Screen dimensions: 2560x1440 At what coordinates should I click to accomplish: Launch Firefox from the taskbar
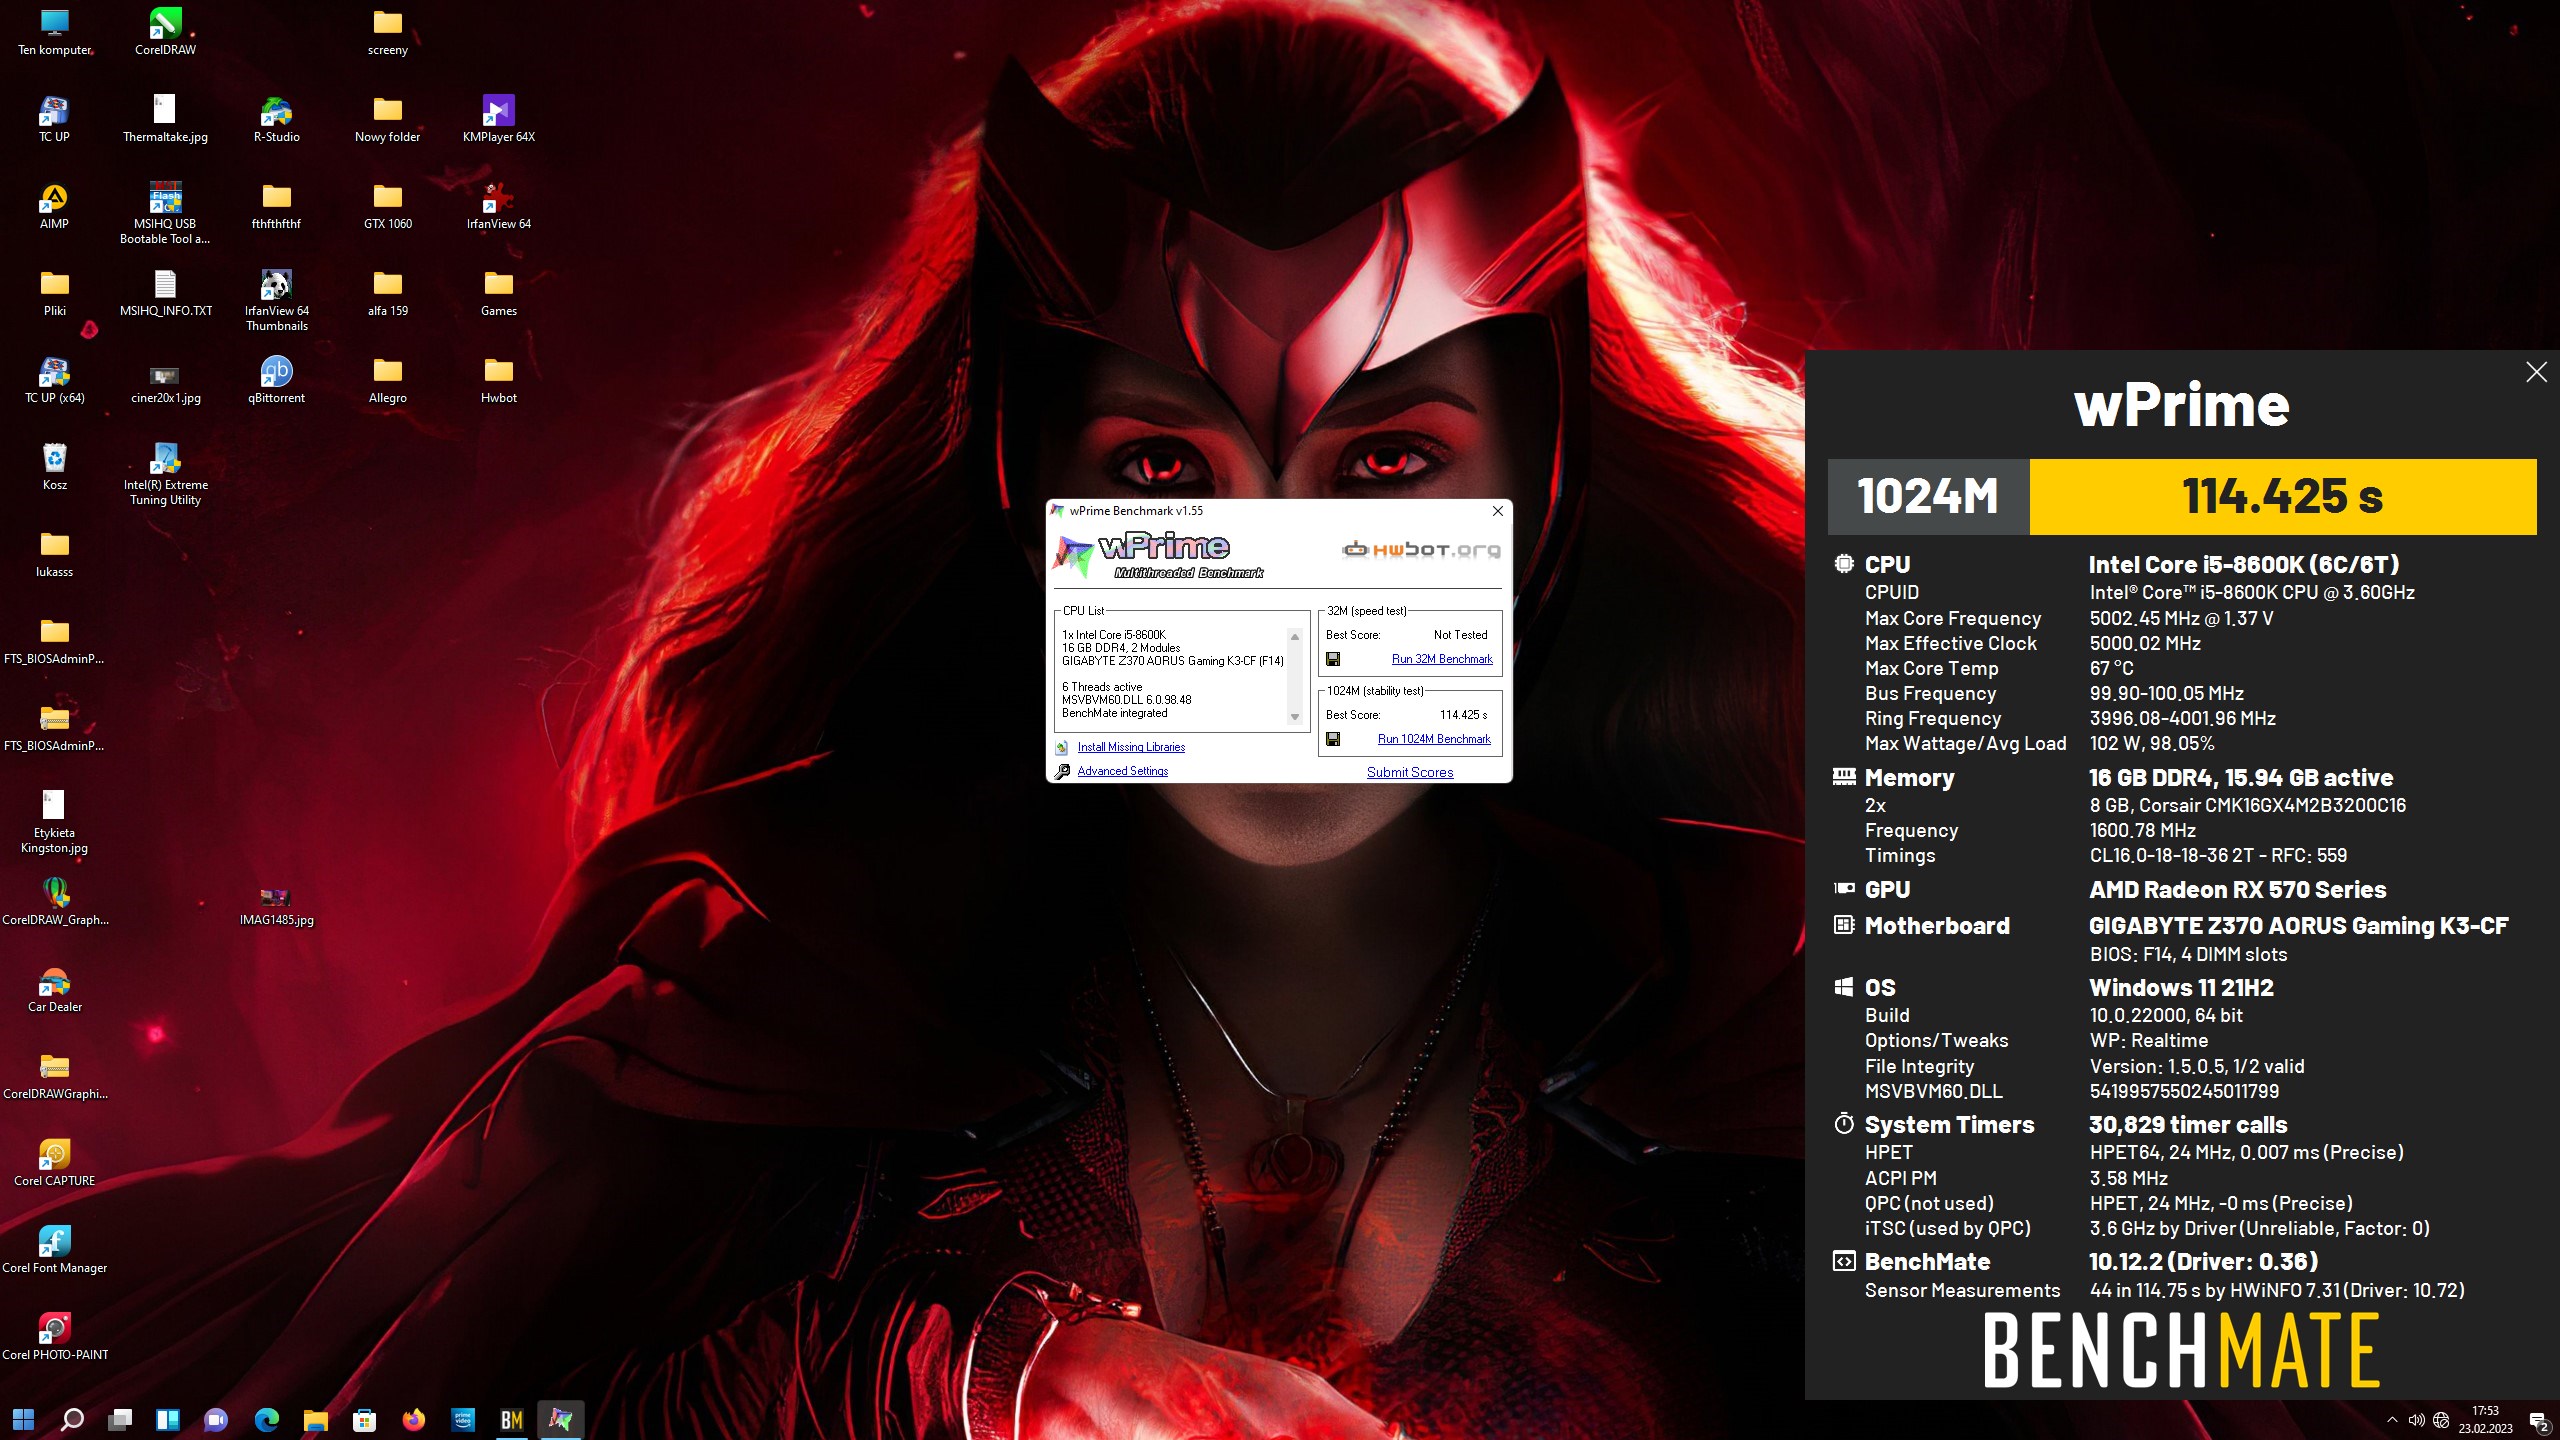pos(413,1419)
